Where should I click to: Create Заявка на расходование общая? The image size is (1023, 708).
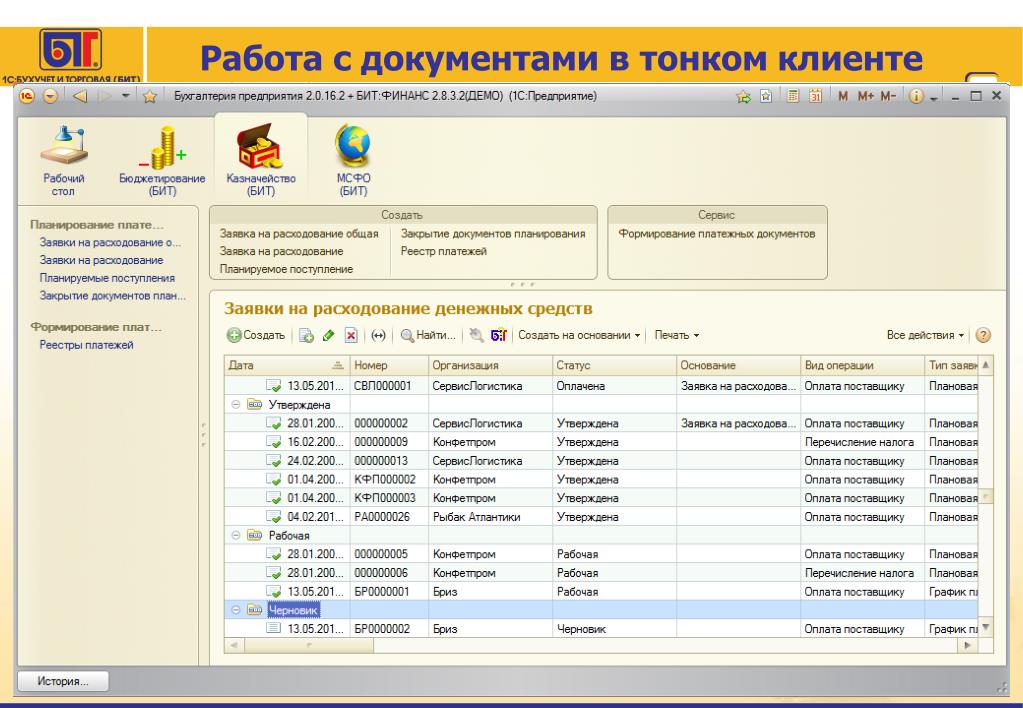tap(299, 234)
